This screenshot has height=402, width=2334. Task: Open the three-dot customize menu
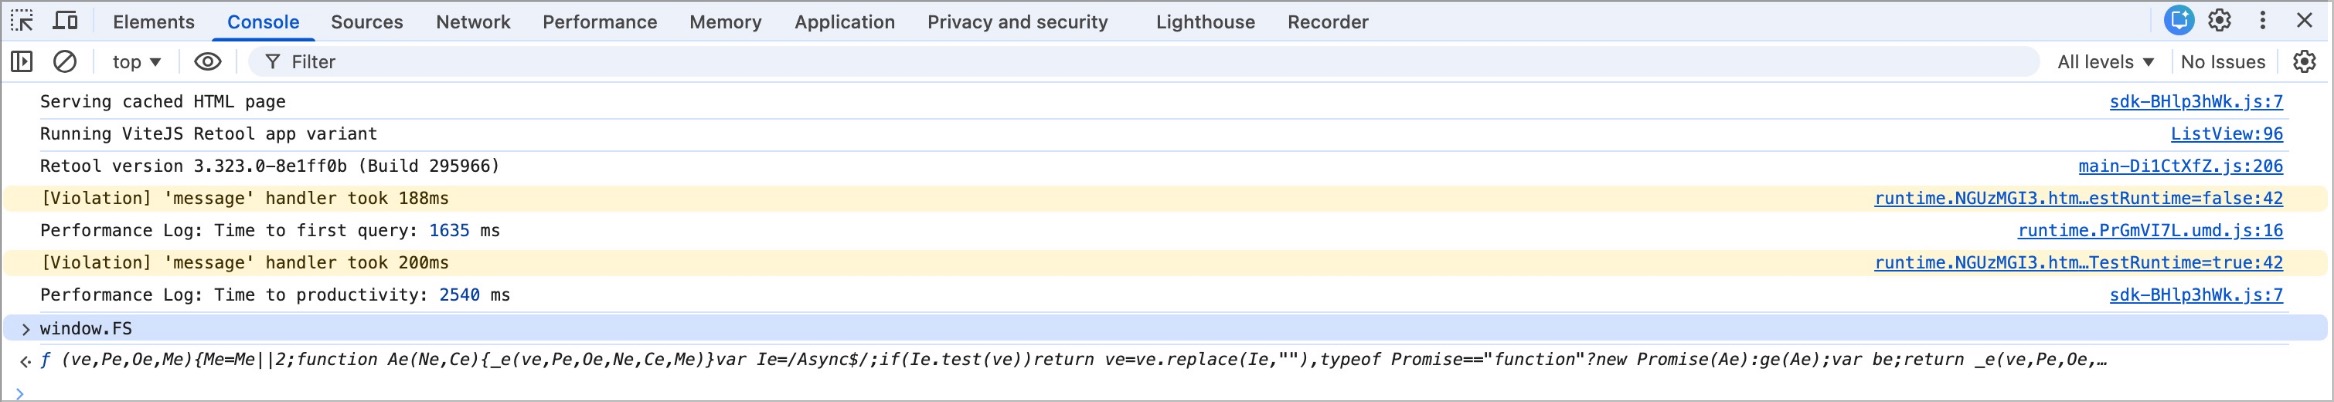(2263, 20)
